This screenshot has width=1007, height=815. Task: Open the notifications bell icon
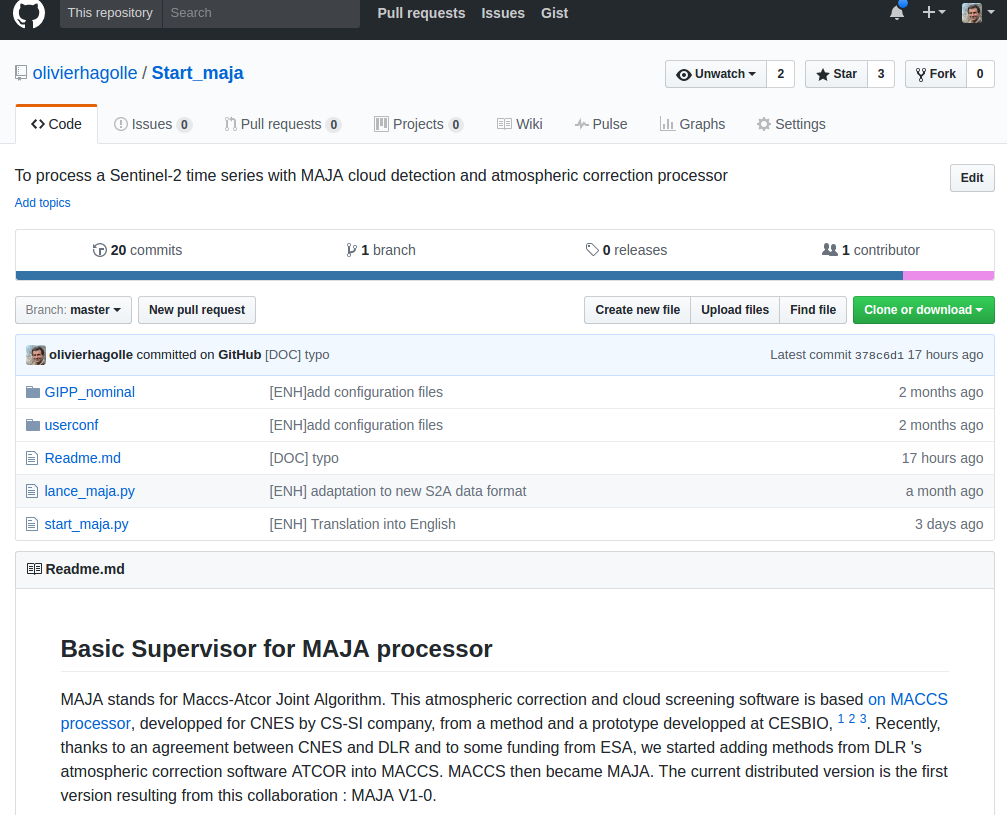pyautogui.click(x=897, y=12)
